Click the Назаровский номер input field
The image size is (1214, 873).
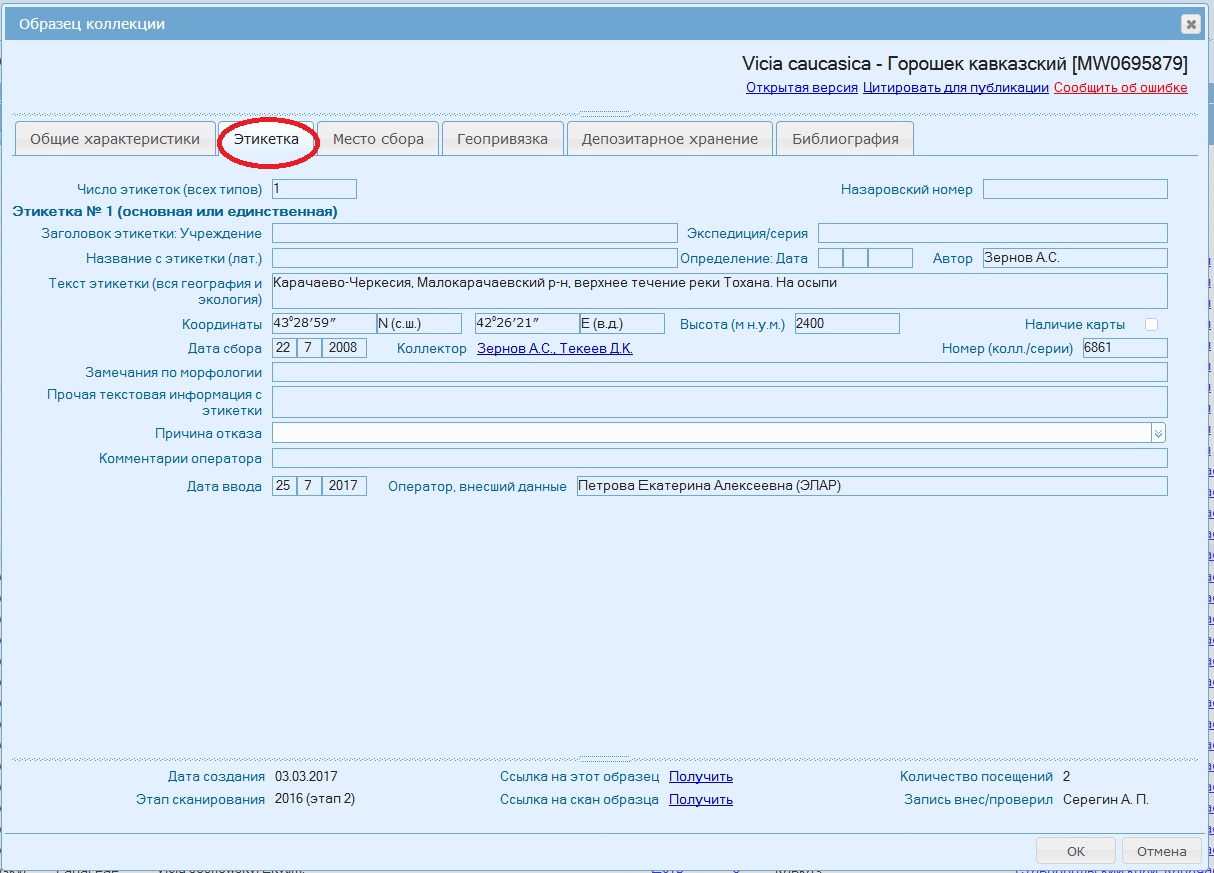point(1074,189)
